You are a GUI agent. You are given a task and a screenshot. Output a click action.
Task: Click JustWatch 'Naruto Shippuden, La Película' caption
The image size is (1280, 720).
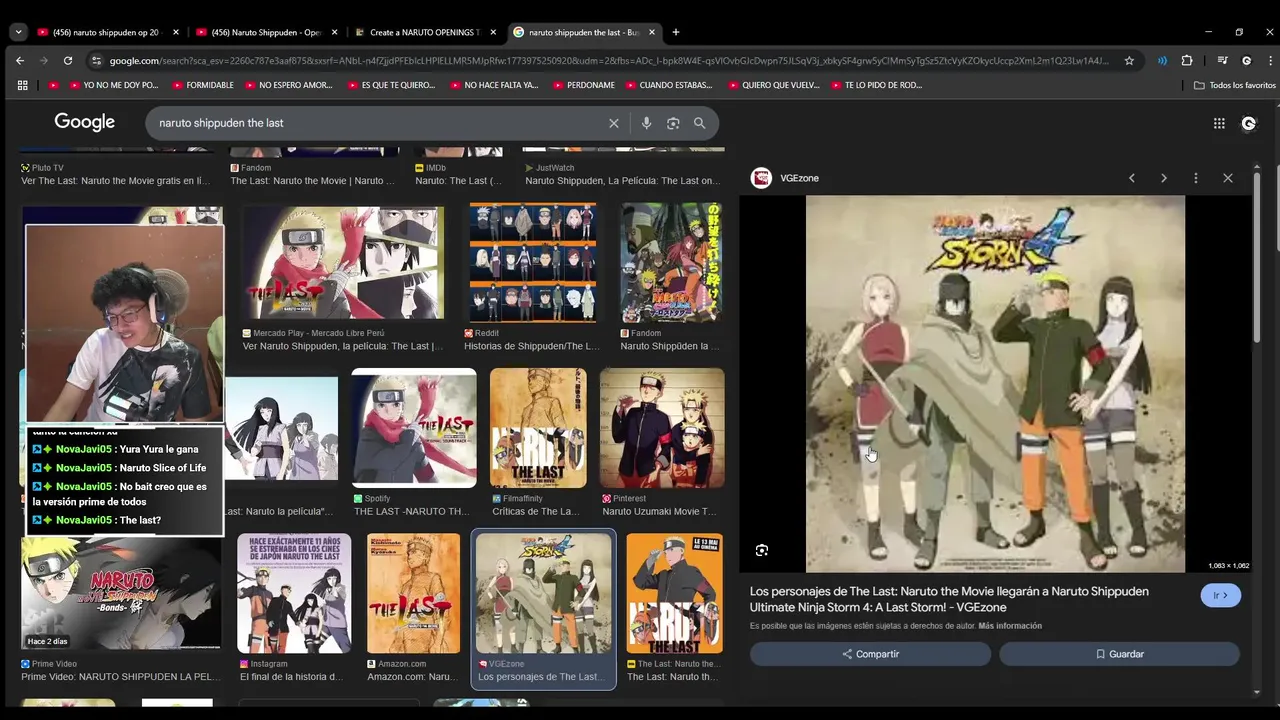[x=623, y=181]
